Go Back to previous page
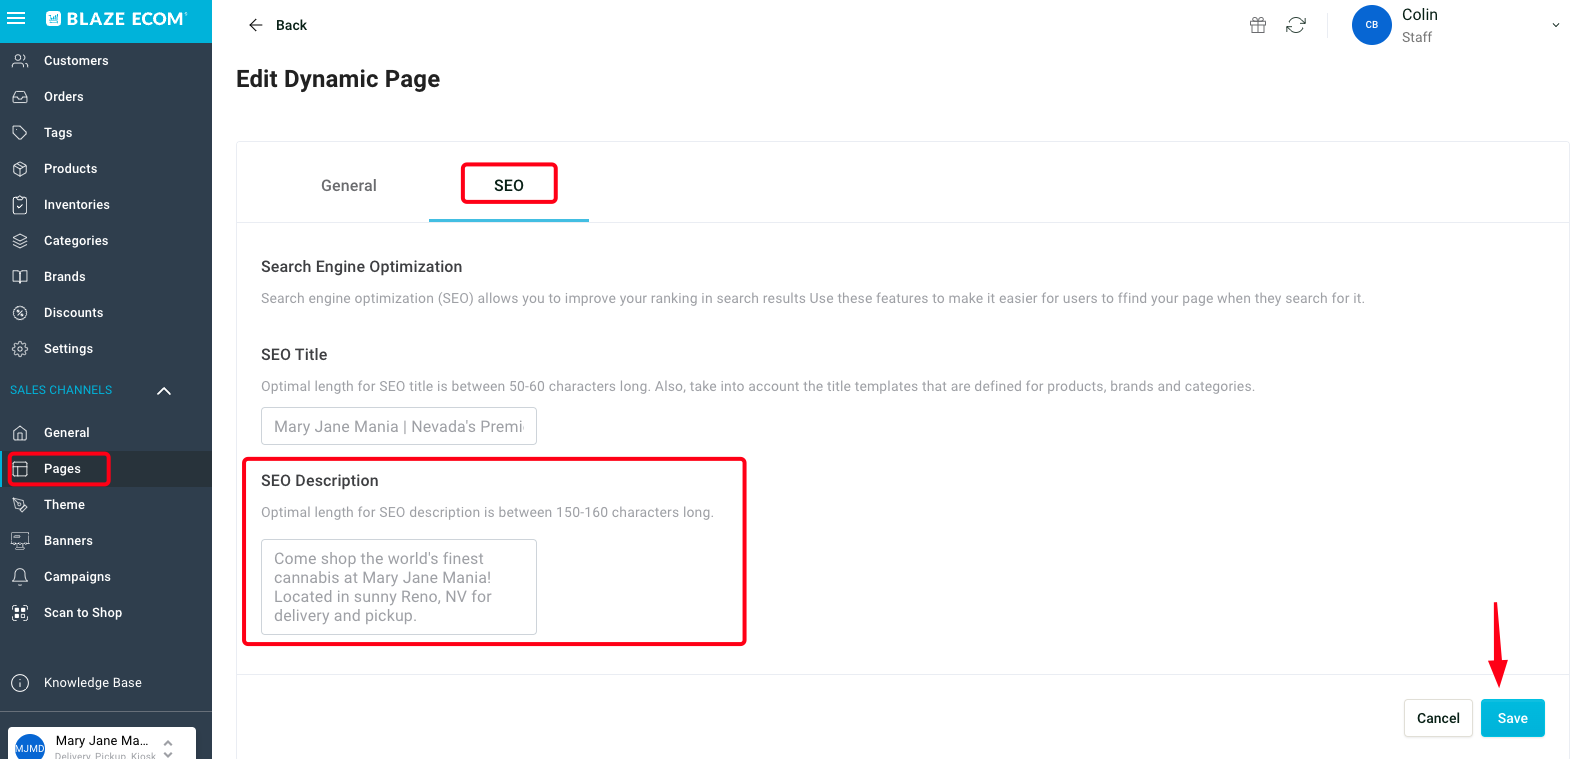This screenshot has height=759, width=1575. click(x=278, y=25)
